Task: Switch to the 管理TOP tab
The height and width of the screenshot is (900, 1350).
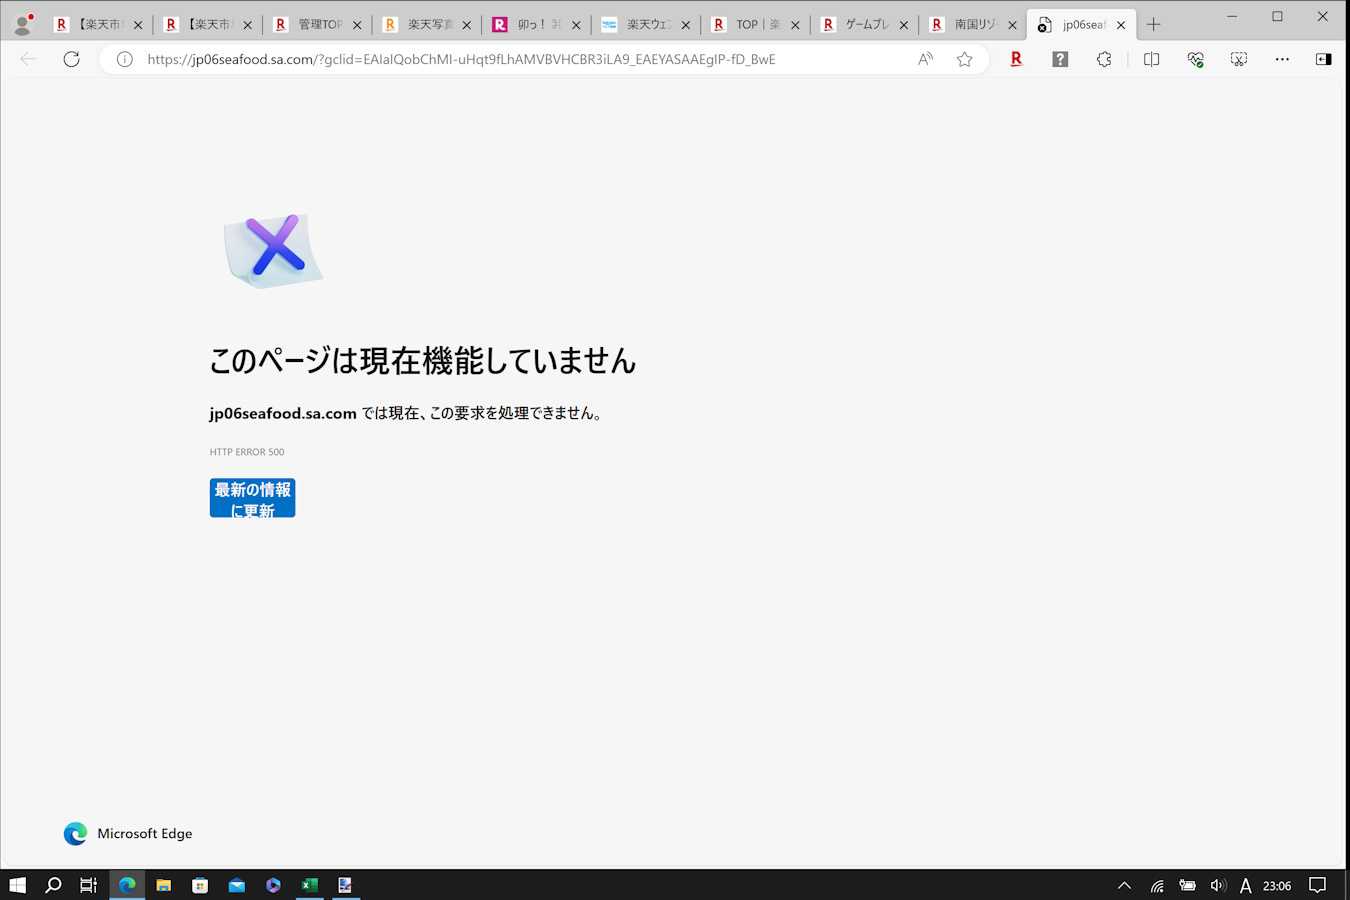Action: (x=318, y=24)
